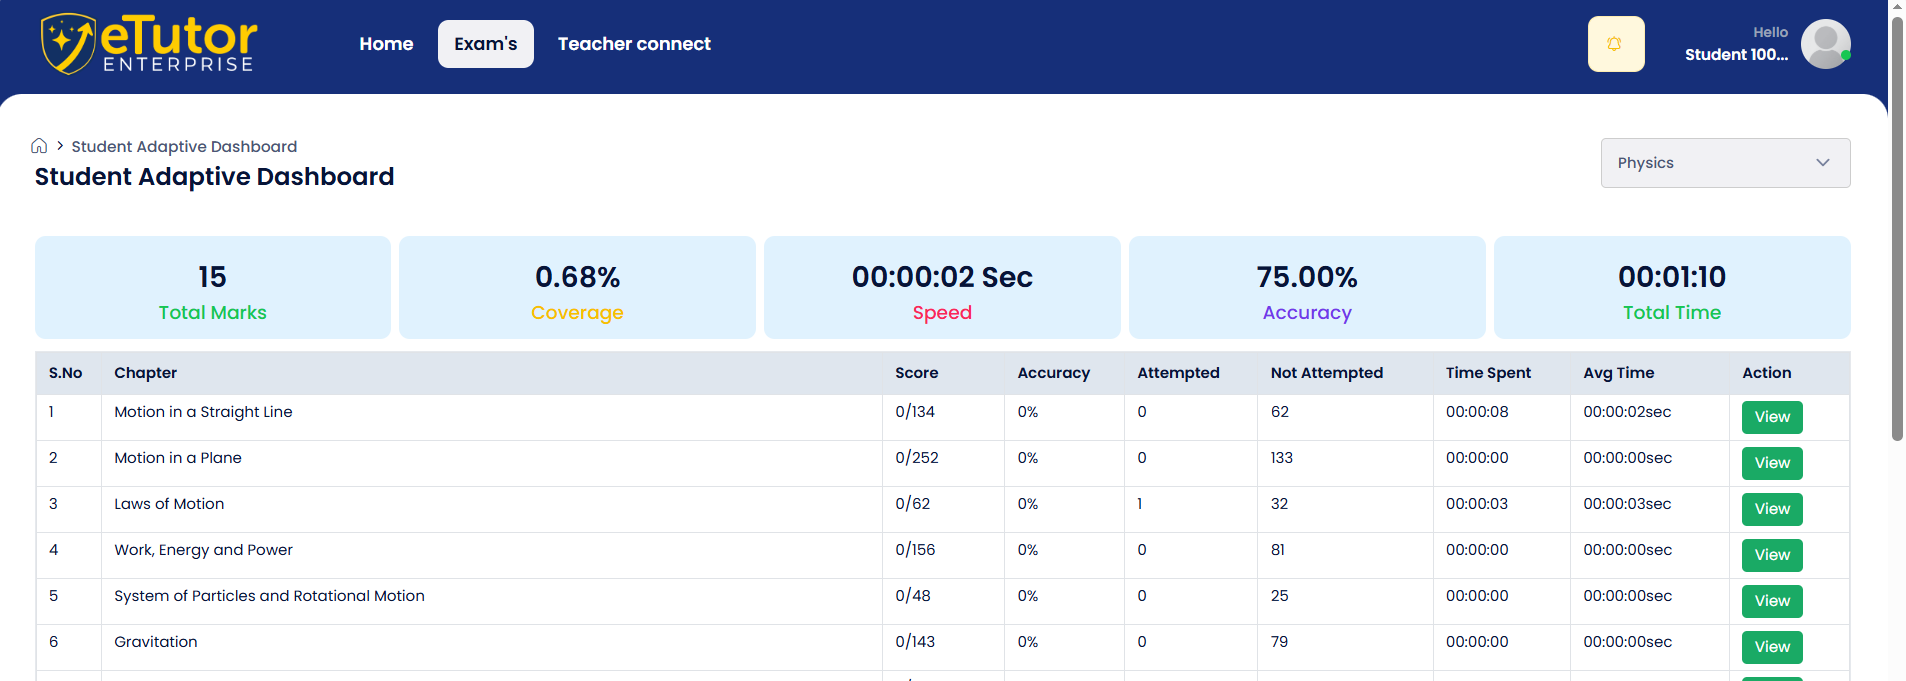Click the Student Adaptive Dashboard breadcrumb

tap(184, 146)
